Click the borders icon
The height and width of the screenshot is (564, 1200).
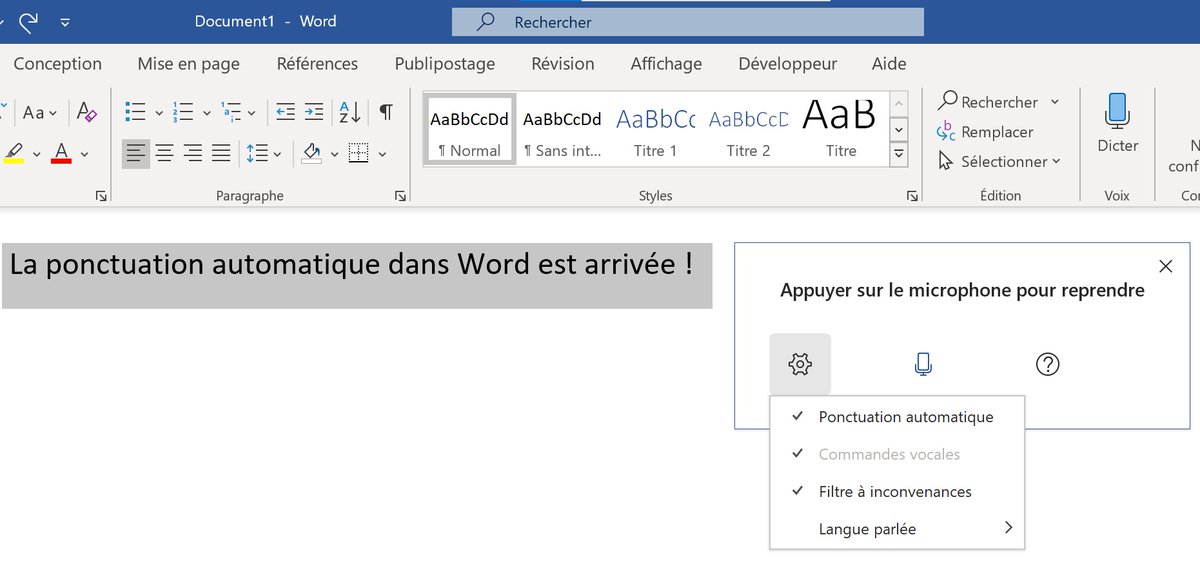(358, 153)
